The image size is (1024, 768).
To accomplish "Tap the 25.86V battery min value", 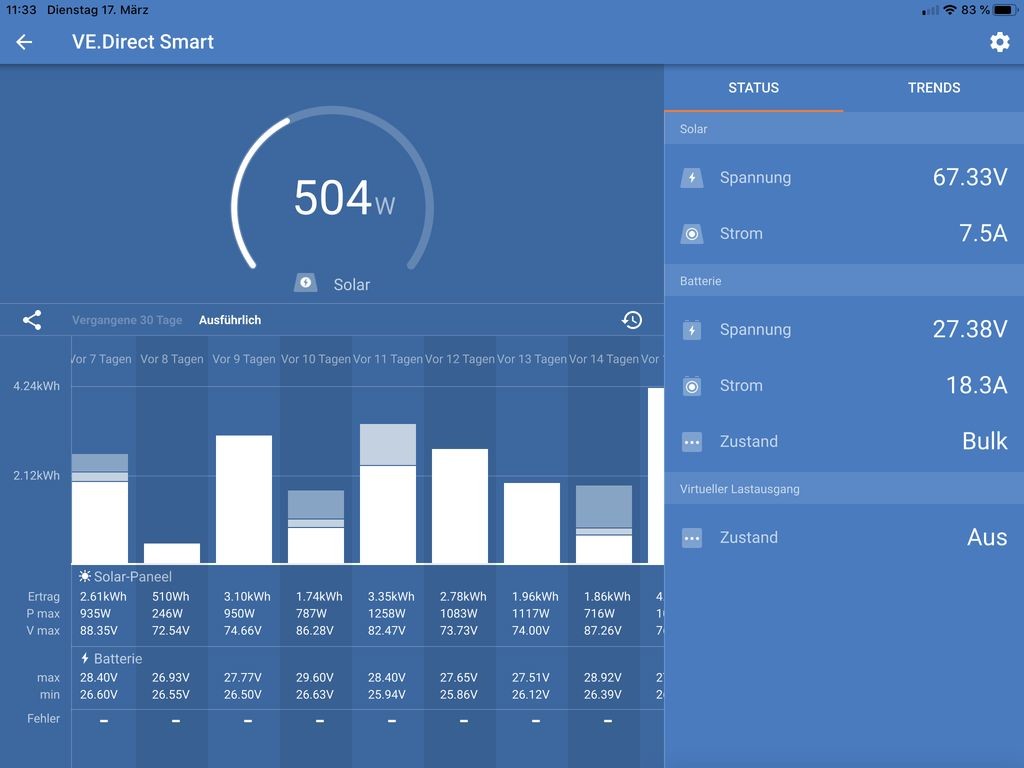I will 458,695.
